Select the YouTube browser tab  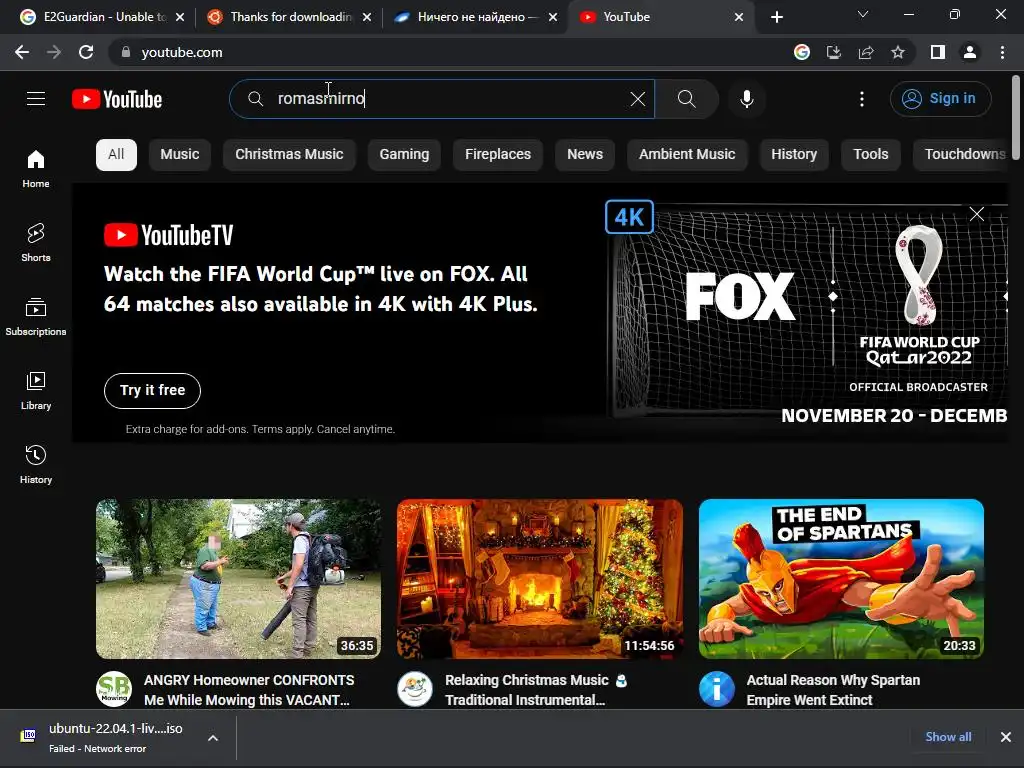tap(660, 17)
